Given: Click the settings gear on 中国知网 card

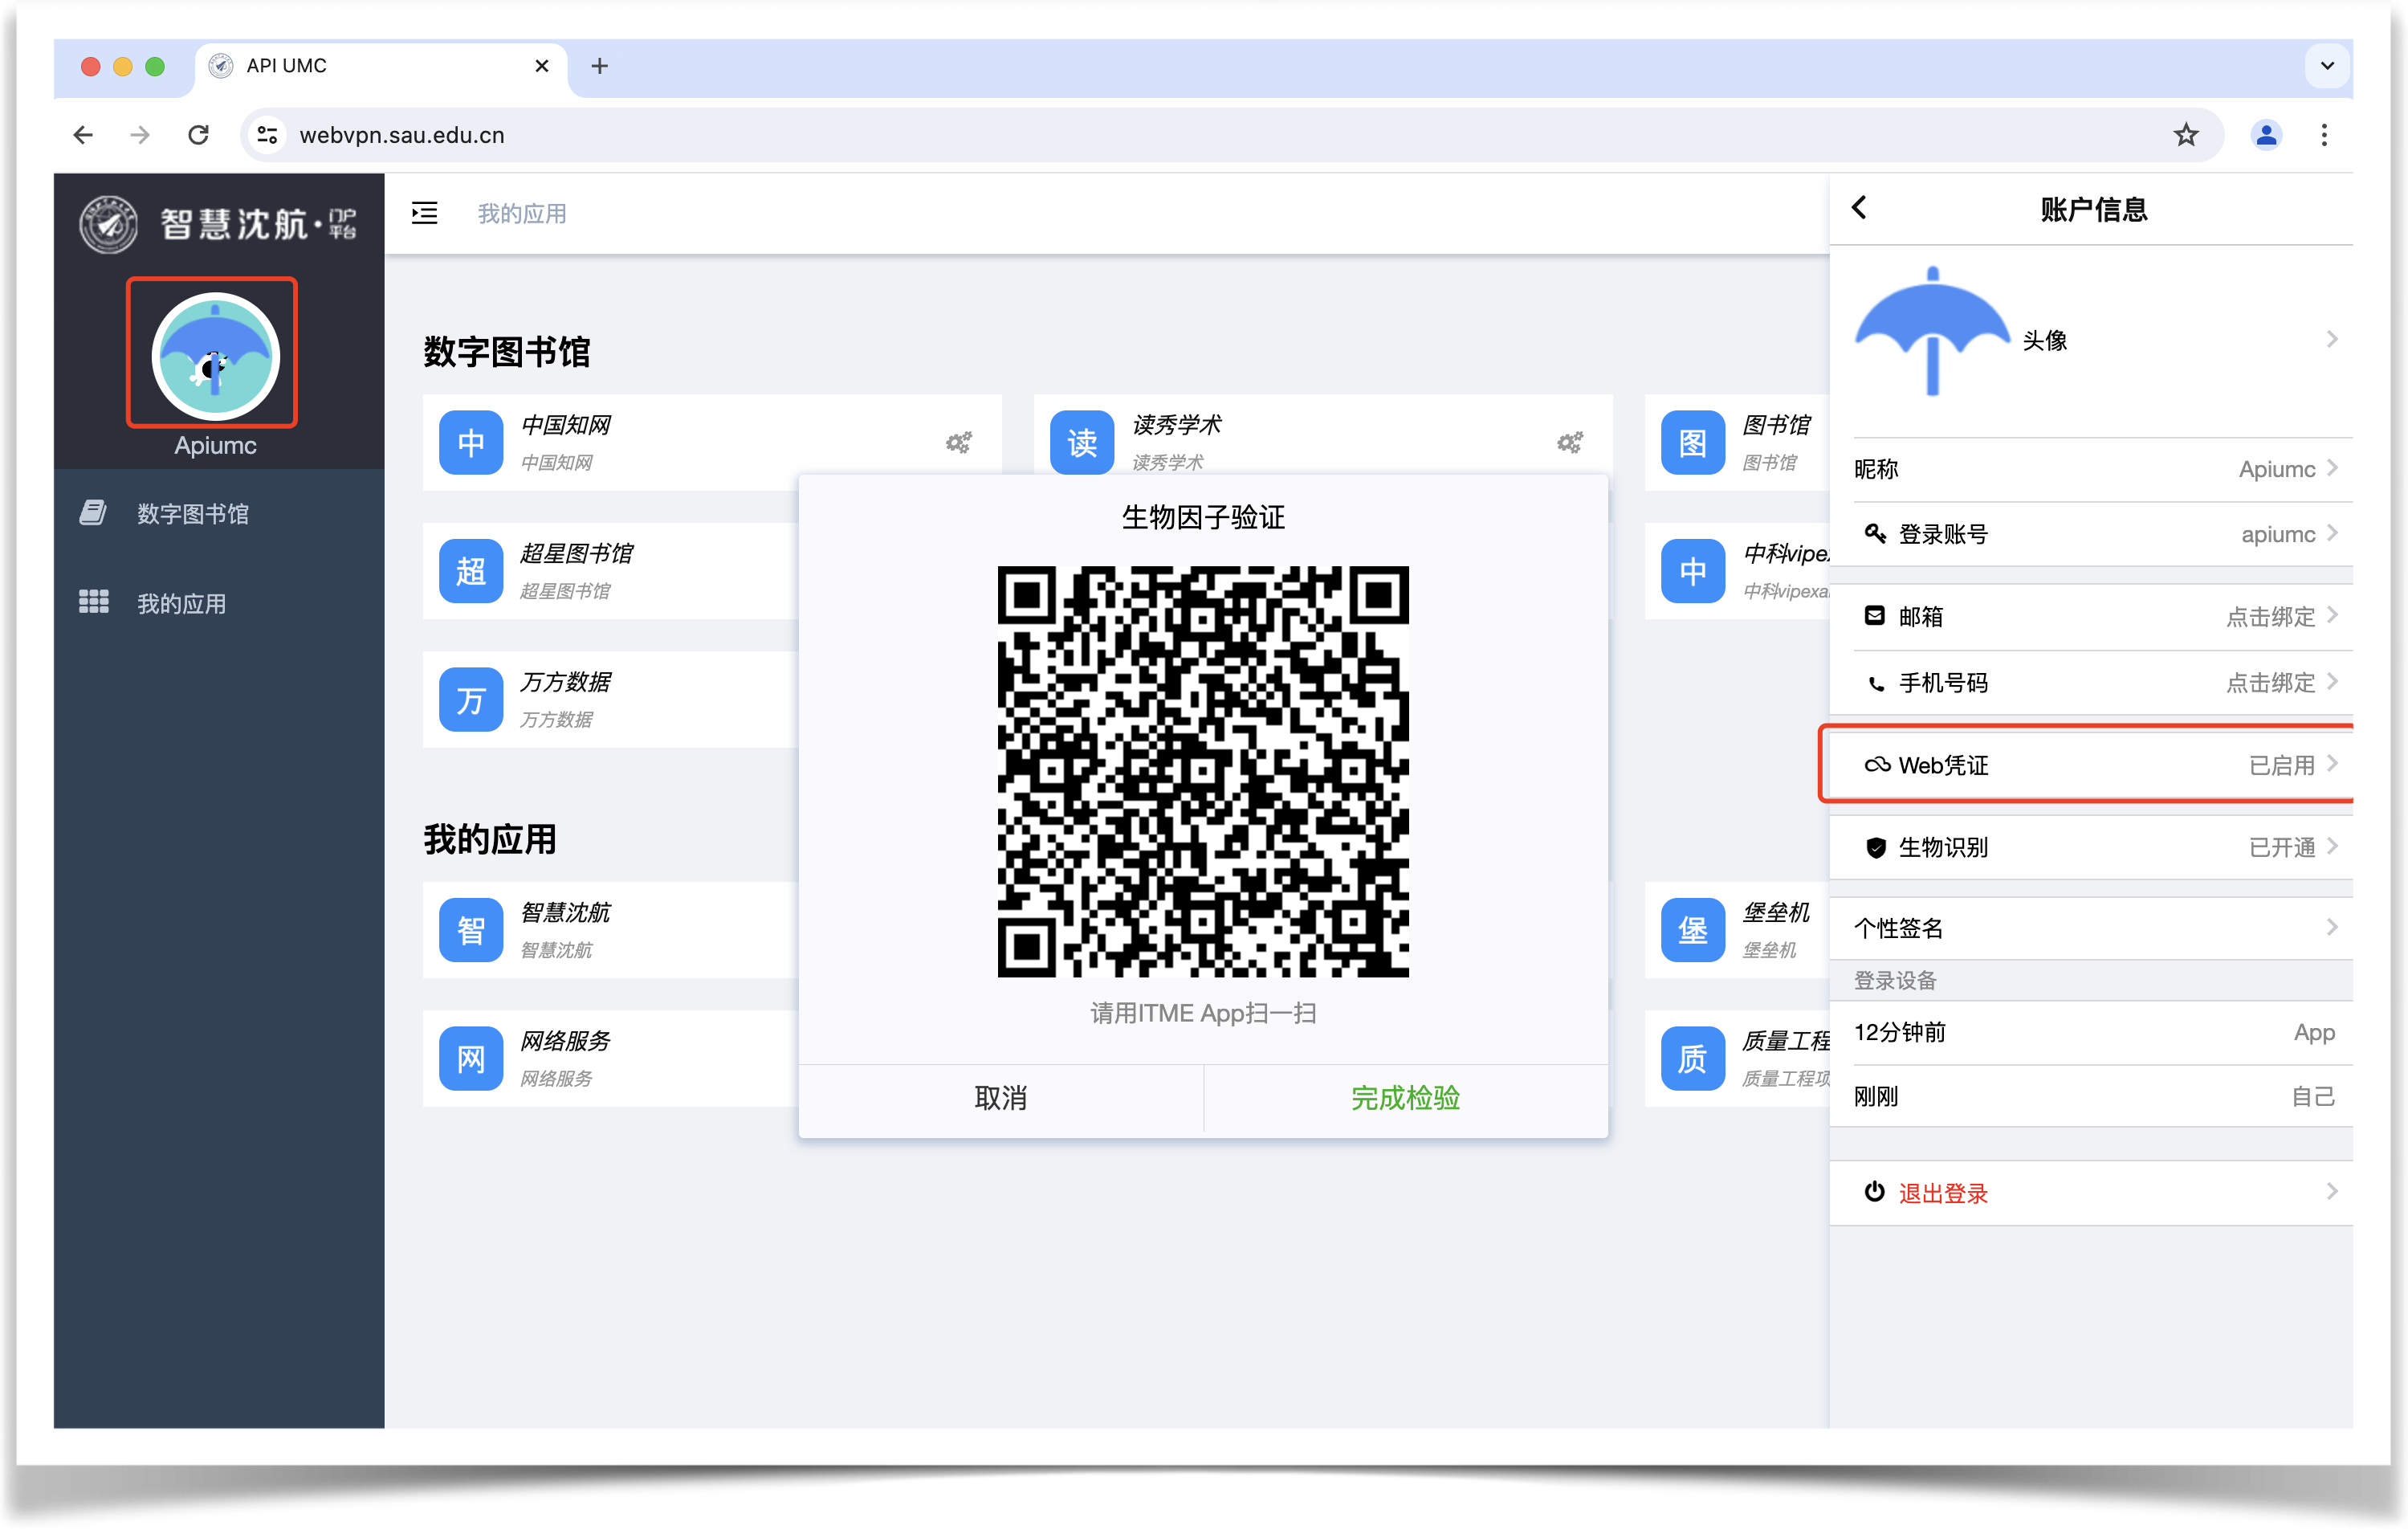Looking at the screenshot, I should [x=958, y=442].
